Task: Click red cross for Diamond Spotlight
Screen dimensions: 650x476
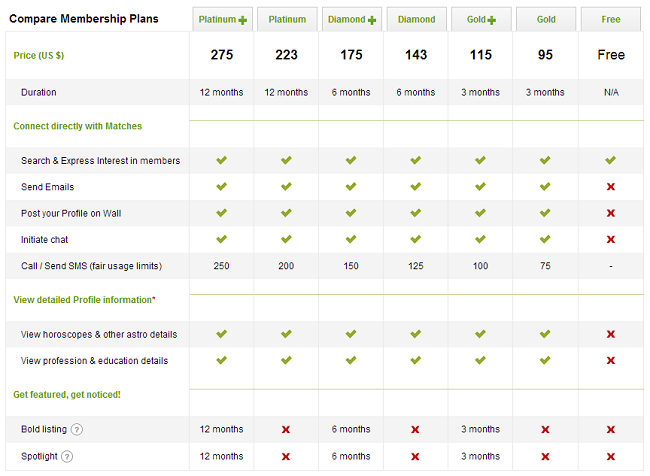Action: click(415, 457)
